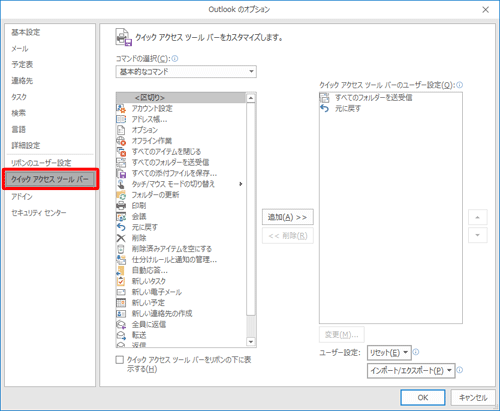Pick the 新しいタスク clipboard icon

tap(121, 281)
